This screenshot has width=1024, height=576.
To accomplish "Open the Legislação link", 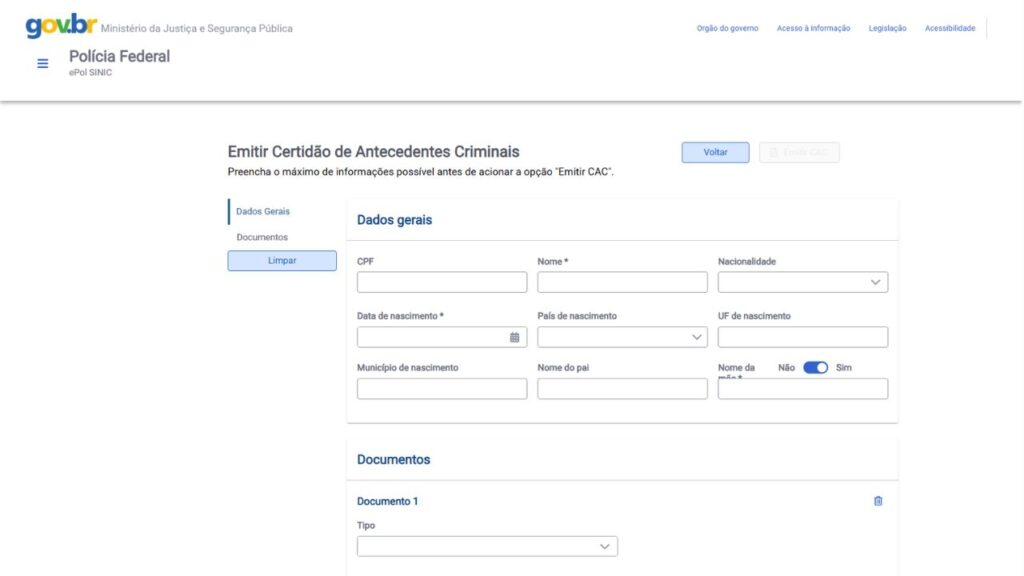I will [887, 28].
